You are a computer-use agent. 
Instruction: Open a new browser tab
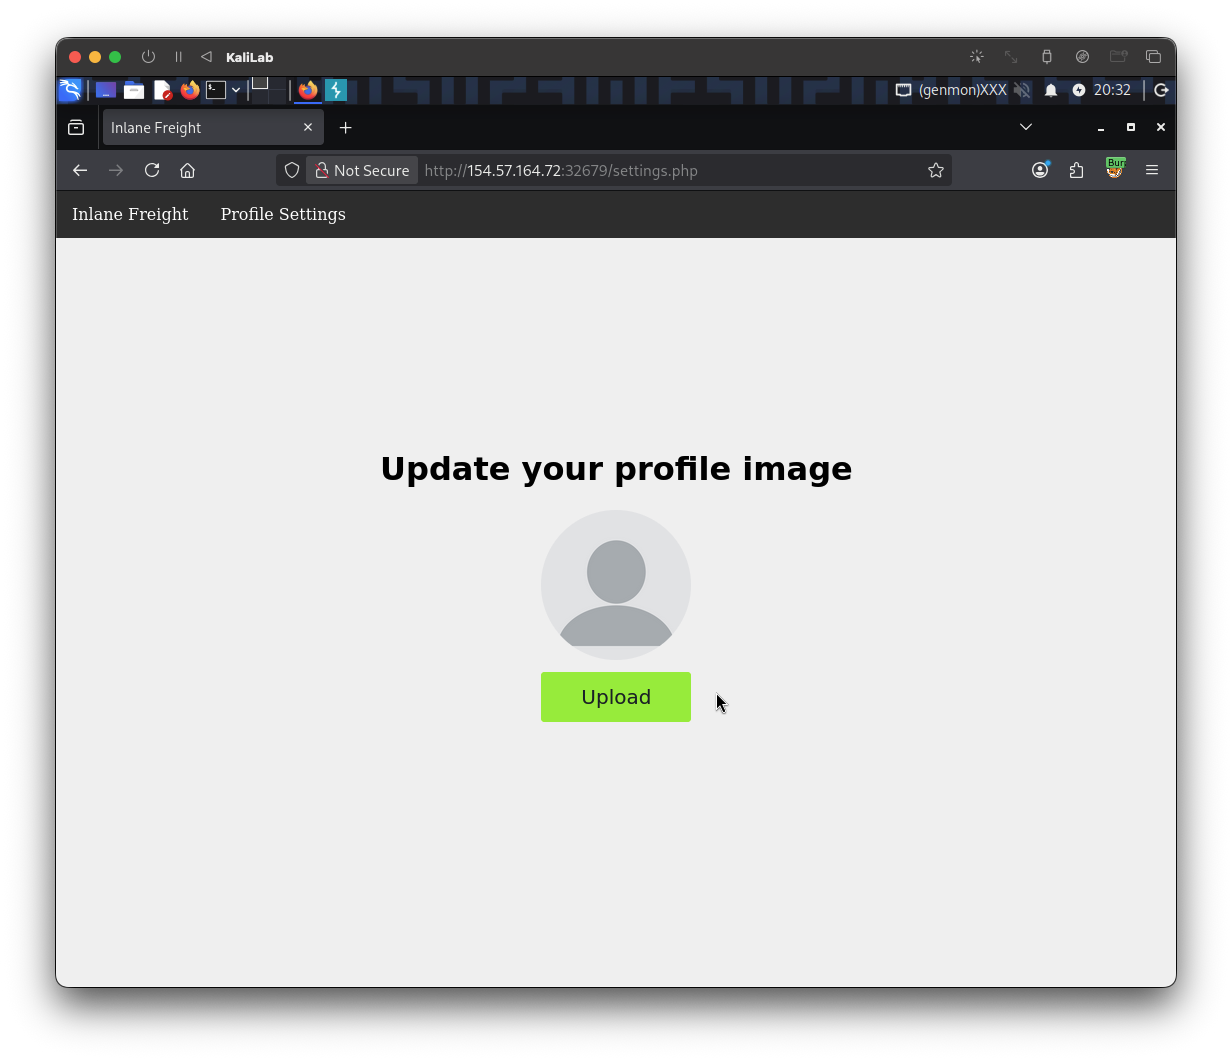click(345, 127)
